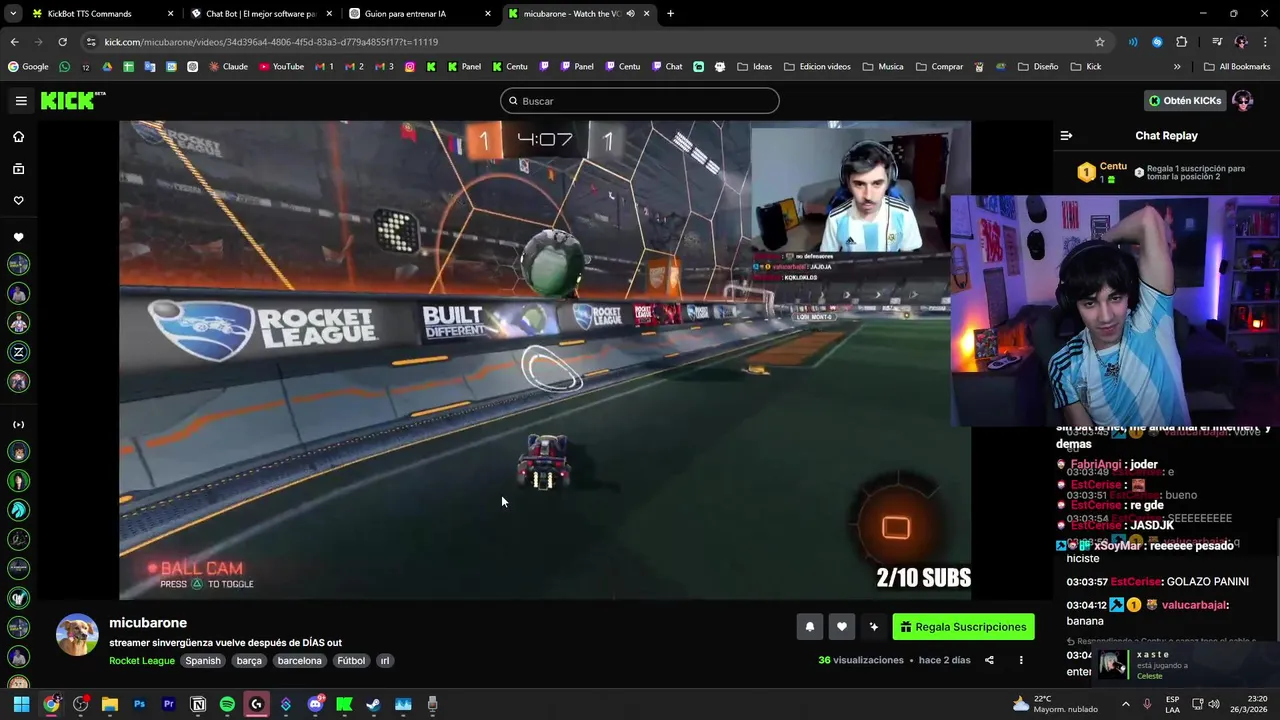Switch to KickBot TTS Commands tab
The height and width of the screenshot is (720, 1280).
click(x=100, y=14)
